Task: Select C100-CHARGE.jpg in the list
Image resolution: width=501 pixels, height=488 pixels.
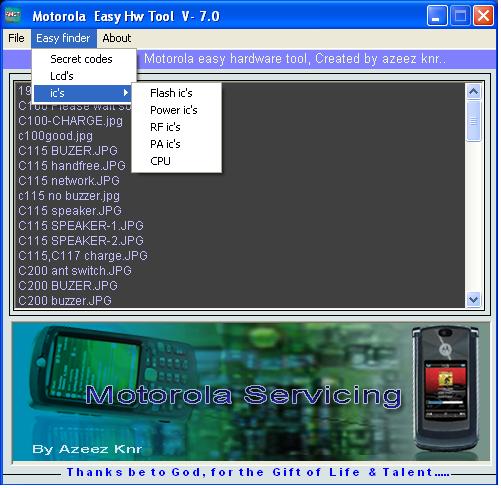Action: (70, 121)
